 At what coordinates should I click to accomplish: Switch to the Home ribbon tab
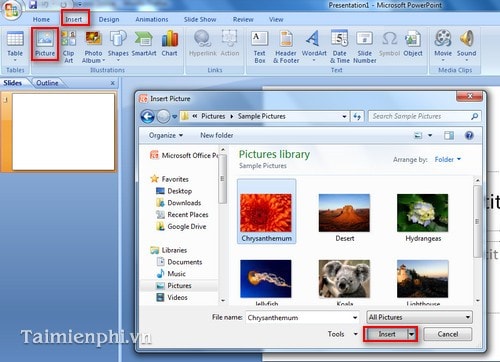pos(41,20)
